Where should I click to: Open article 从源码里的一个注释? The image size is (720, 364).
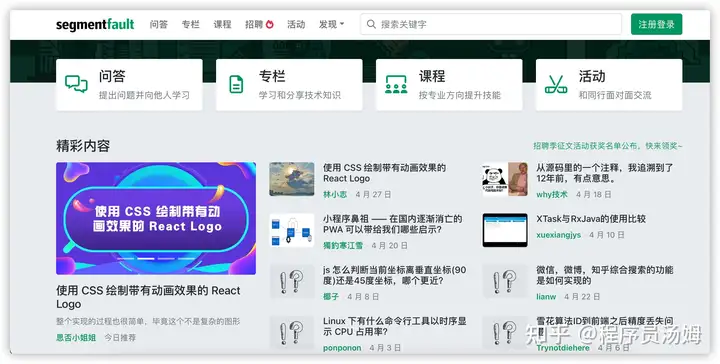(x=605, y=173)
